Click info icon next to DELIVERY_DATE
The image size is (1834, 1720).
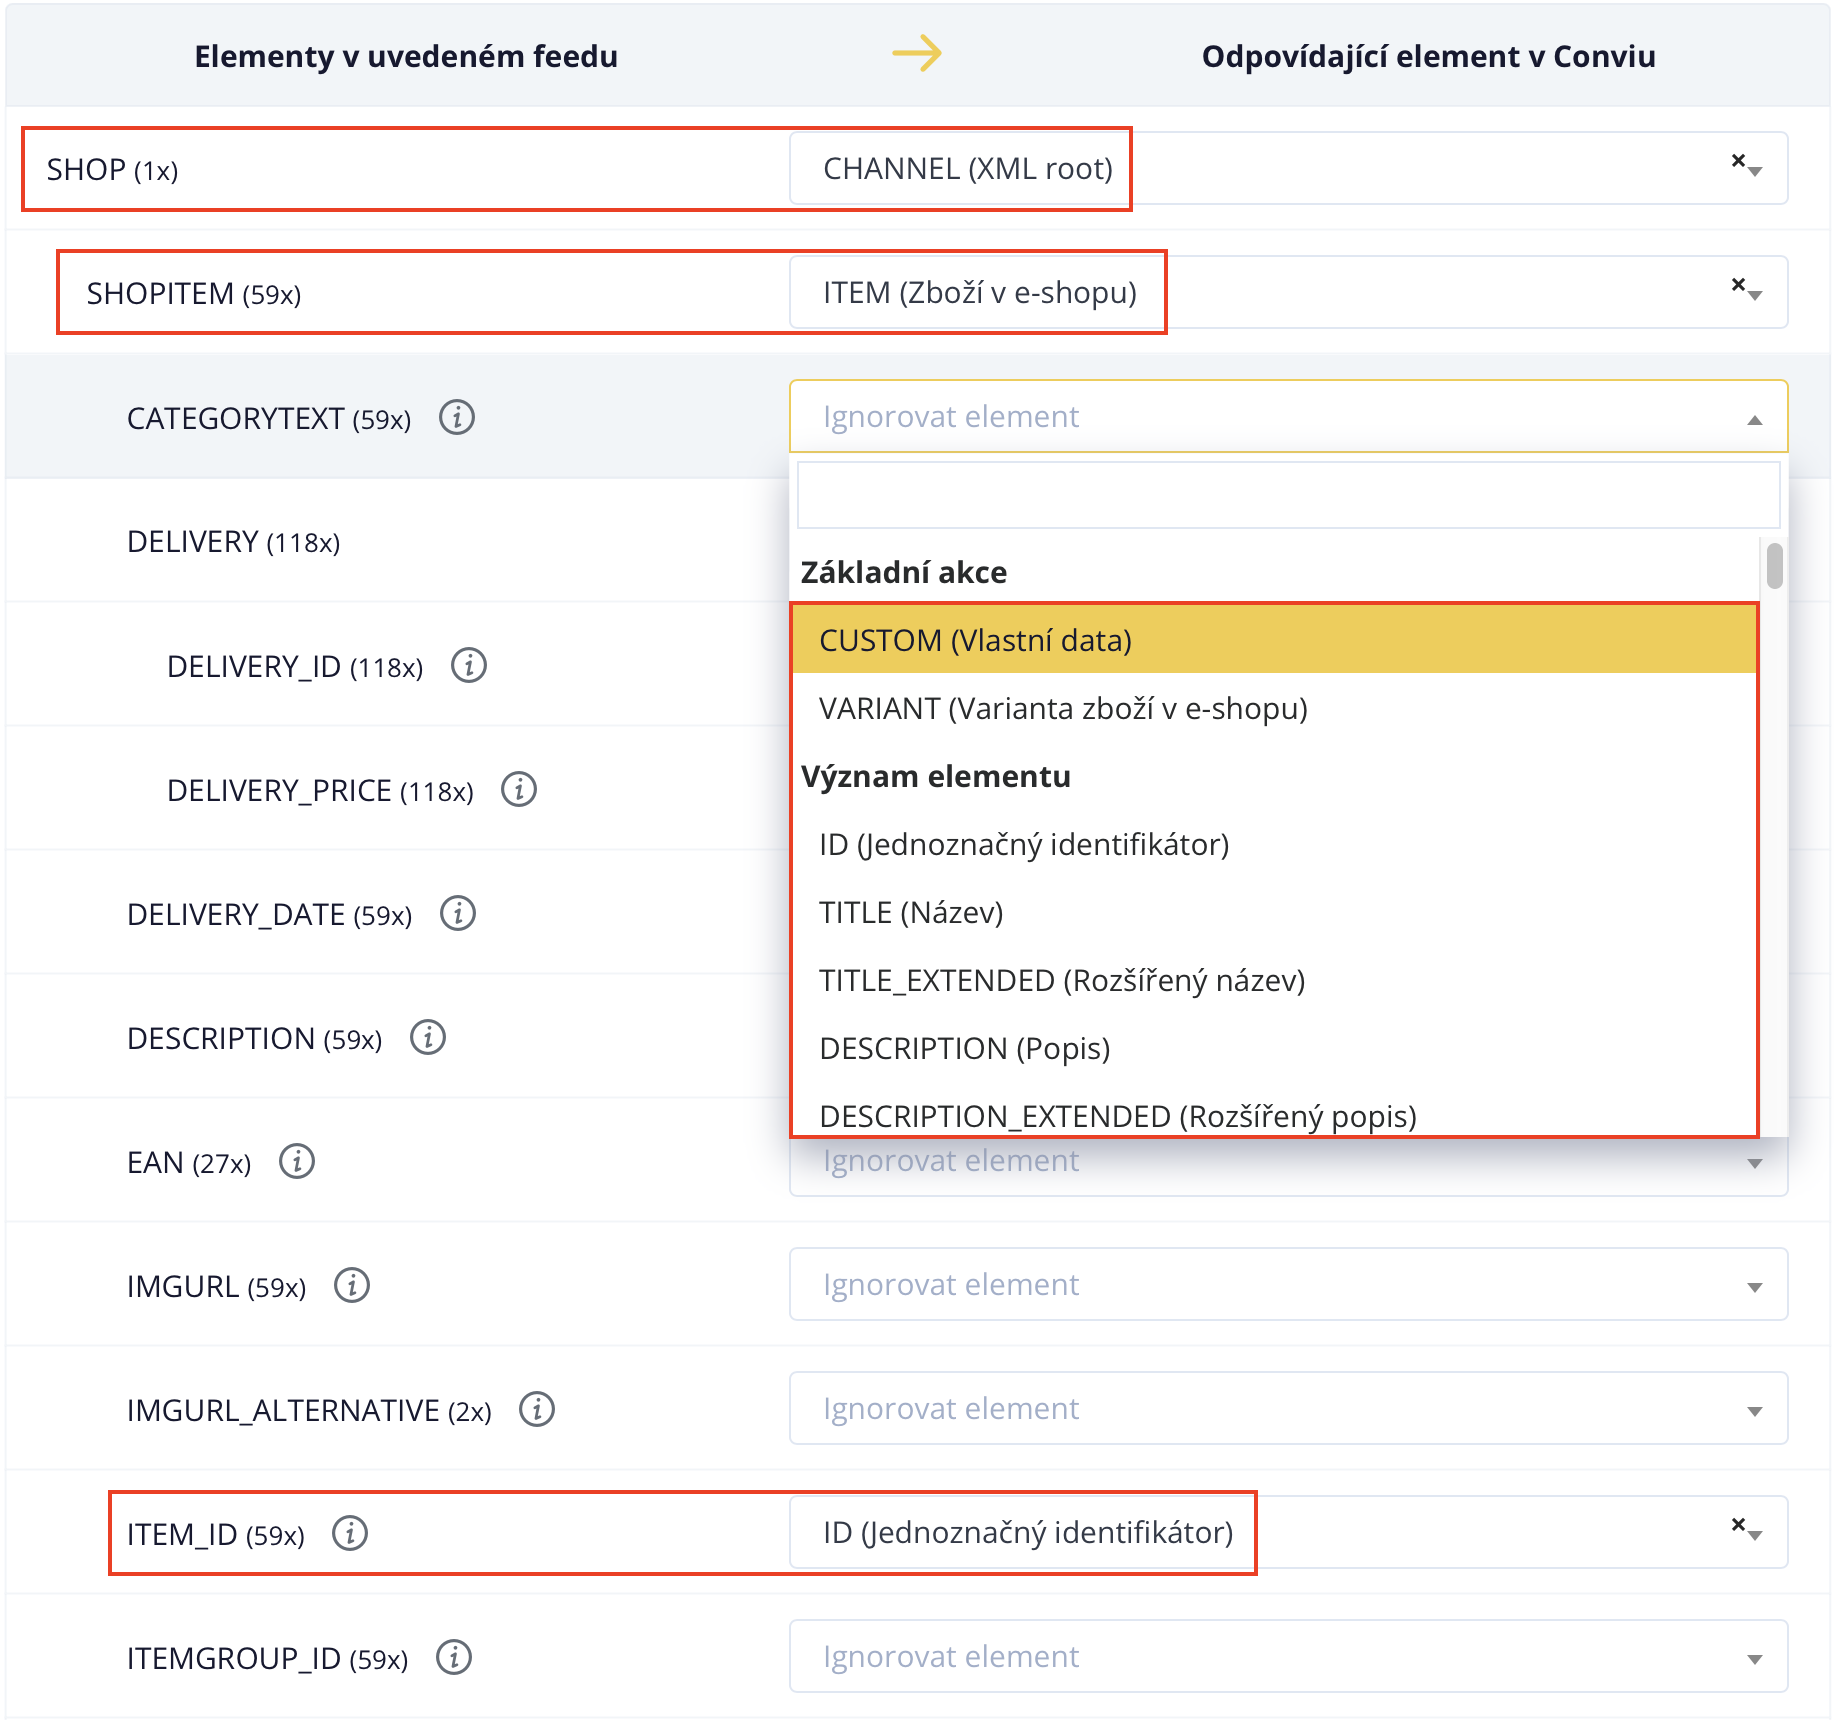(x=458, y=913)
